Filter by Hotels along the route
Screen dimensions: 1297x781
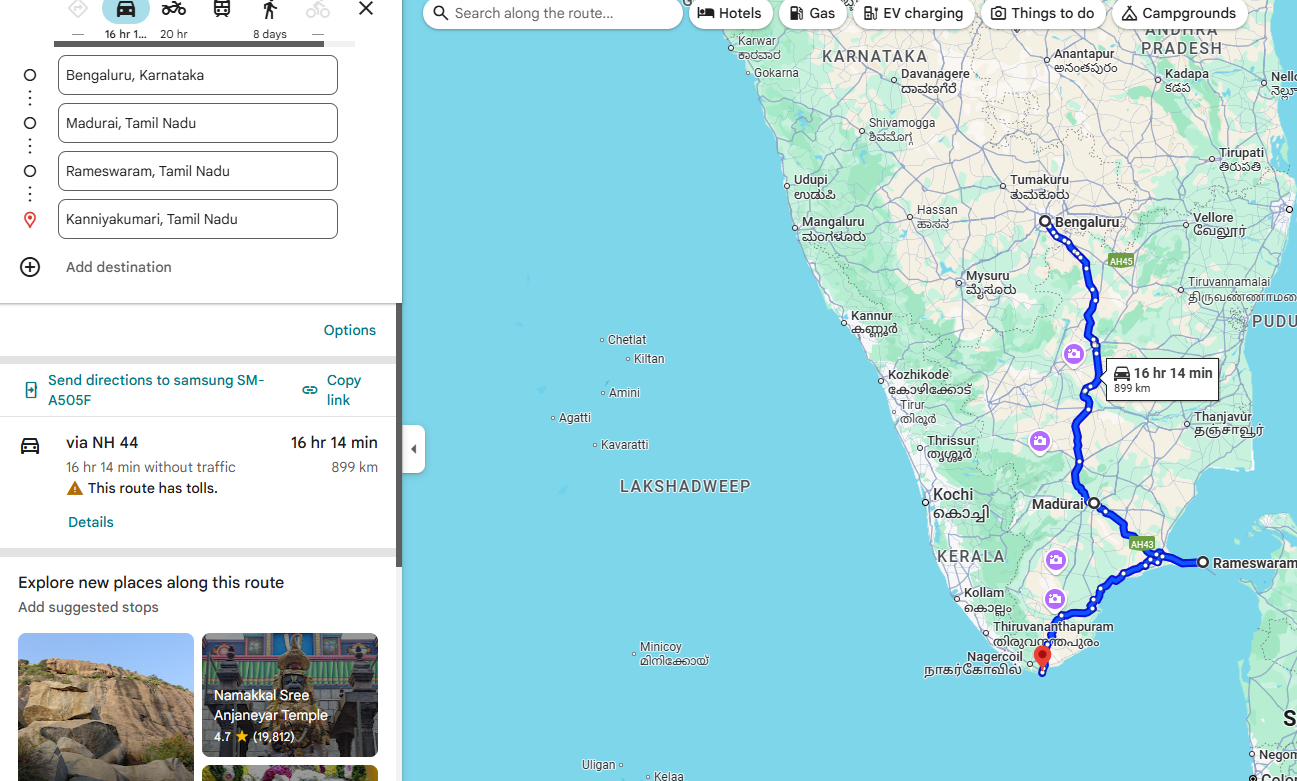click(730, 13)
